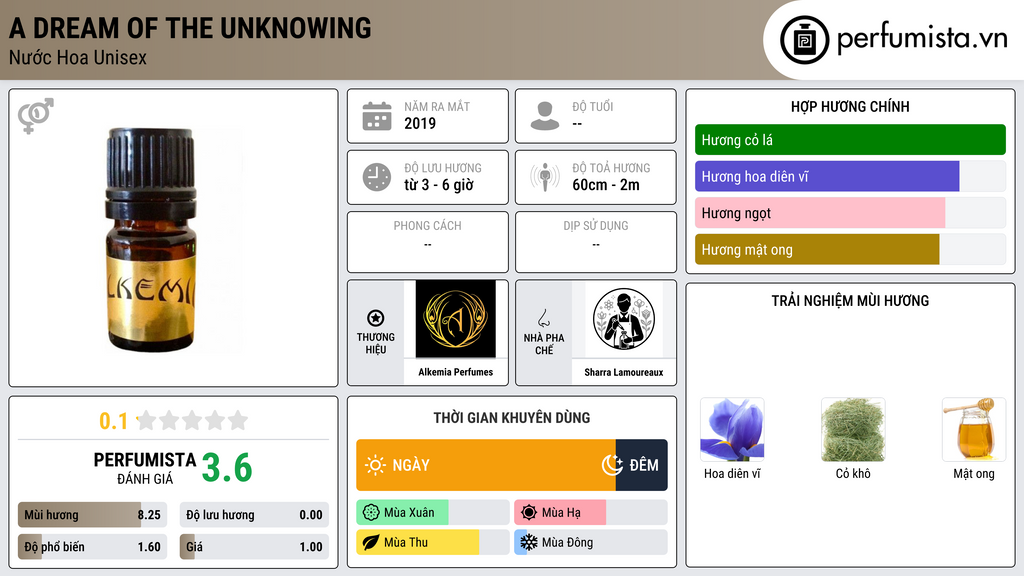Click the unisex gender symbol icon
The width and height of the screenshot is (1024, 576).
[35, 116]
